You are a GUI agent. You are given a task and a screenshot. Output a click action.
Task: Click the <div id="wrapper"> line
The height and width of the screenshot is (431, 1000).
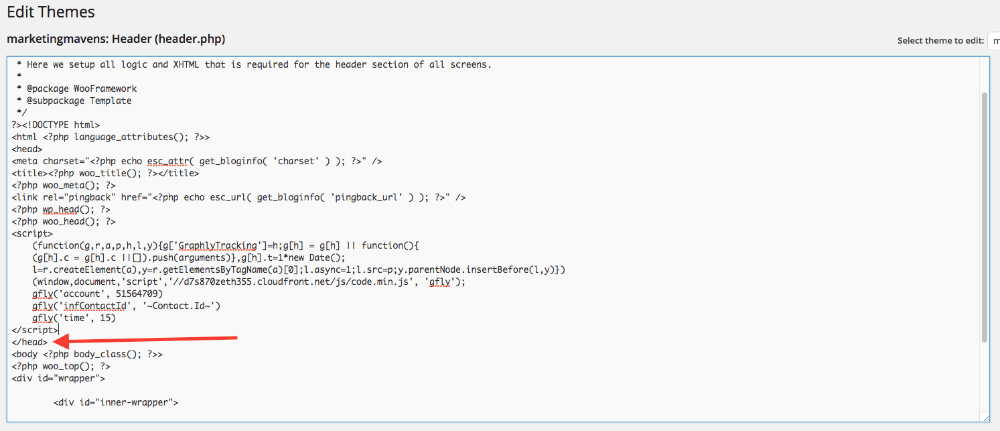click(58, 378)
